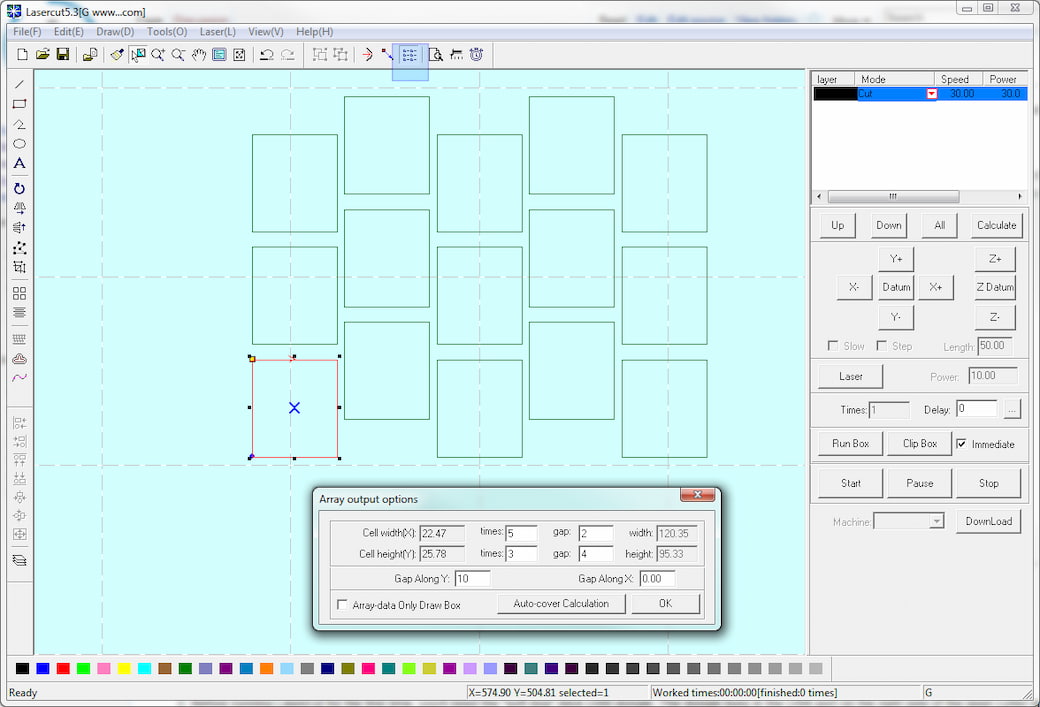Choose the Rectangle drawing tool
Viewport: 1040px width, 707px height.
[x=19, y=104]
